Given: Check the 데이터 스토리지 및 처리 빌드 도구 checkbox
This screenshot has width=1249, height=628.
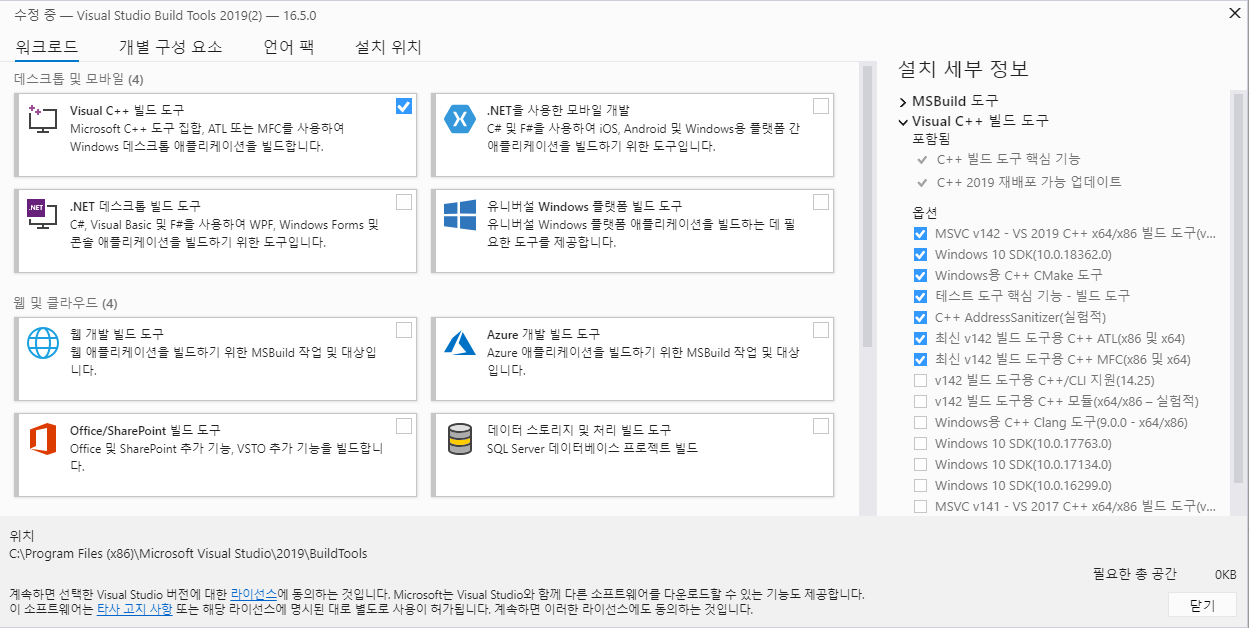Looking at the screenshot, I should 821,426.
